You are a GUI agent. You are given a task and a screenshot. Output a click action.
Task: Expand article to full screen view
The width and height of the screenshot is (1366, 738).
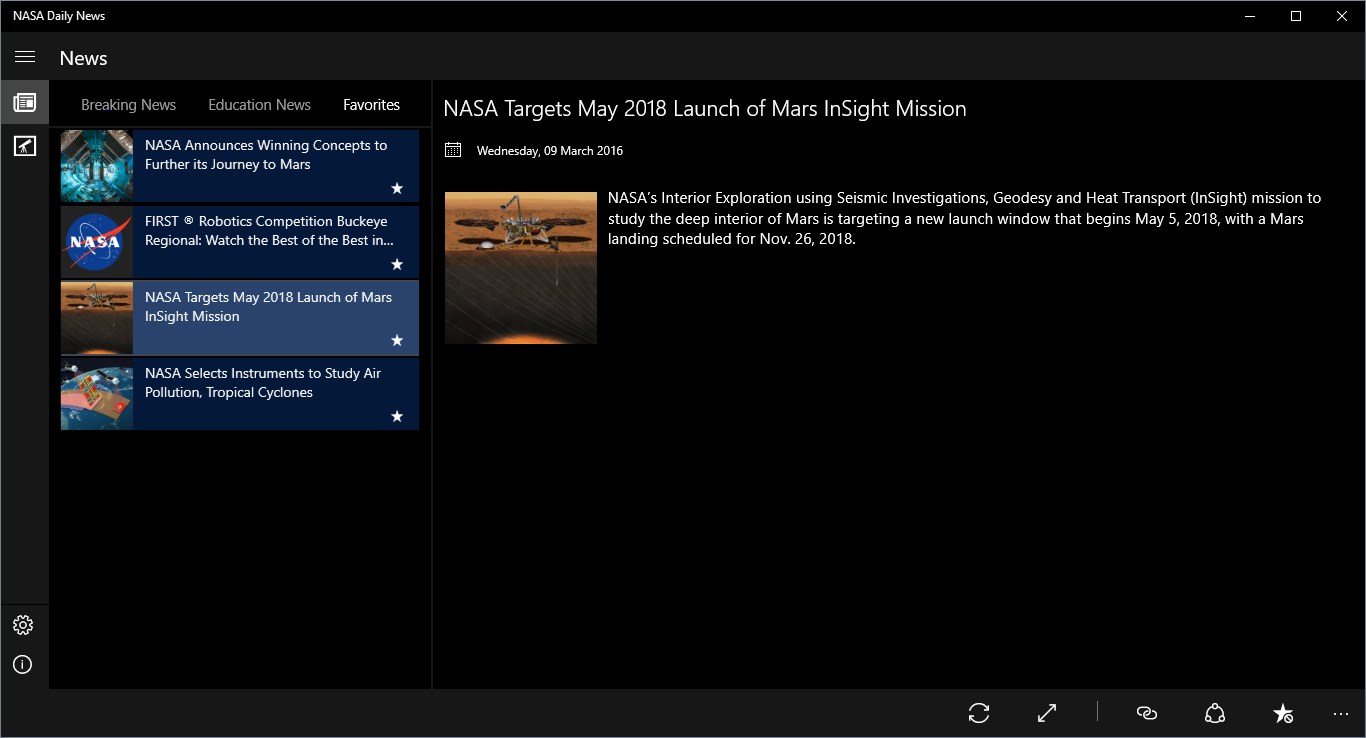click(x=1047, y=713)
